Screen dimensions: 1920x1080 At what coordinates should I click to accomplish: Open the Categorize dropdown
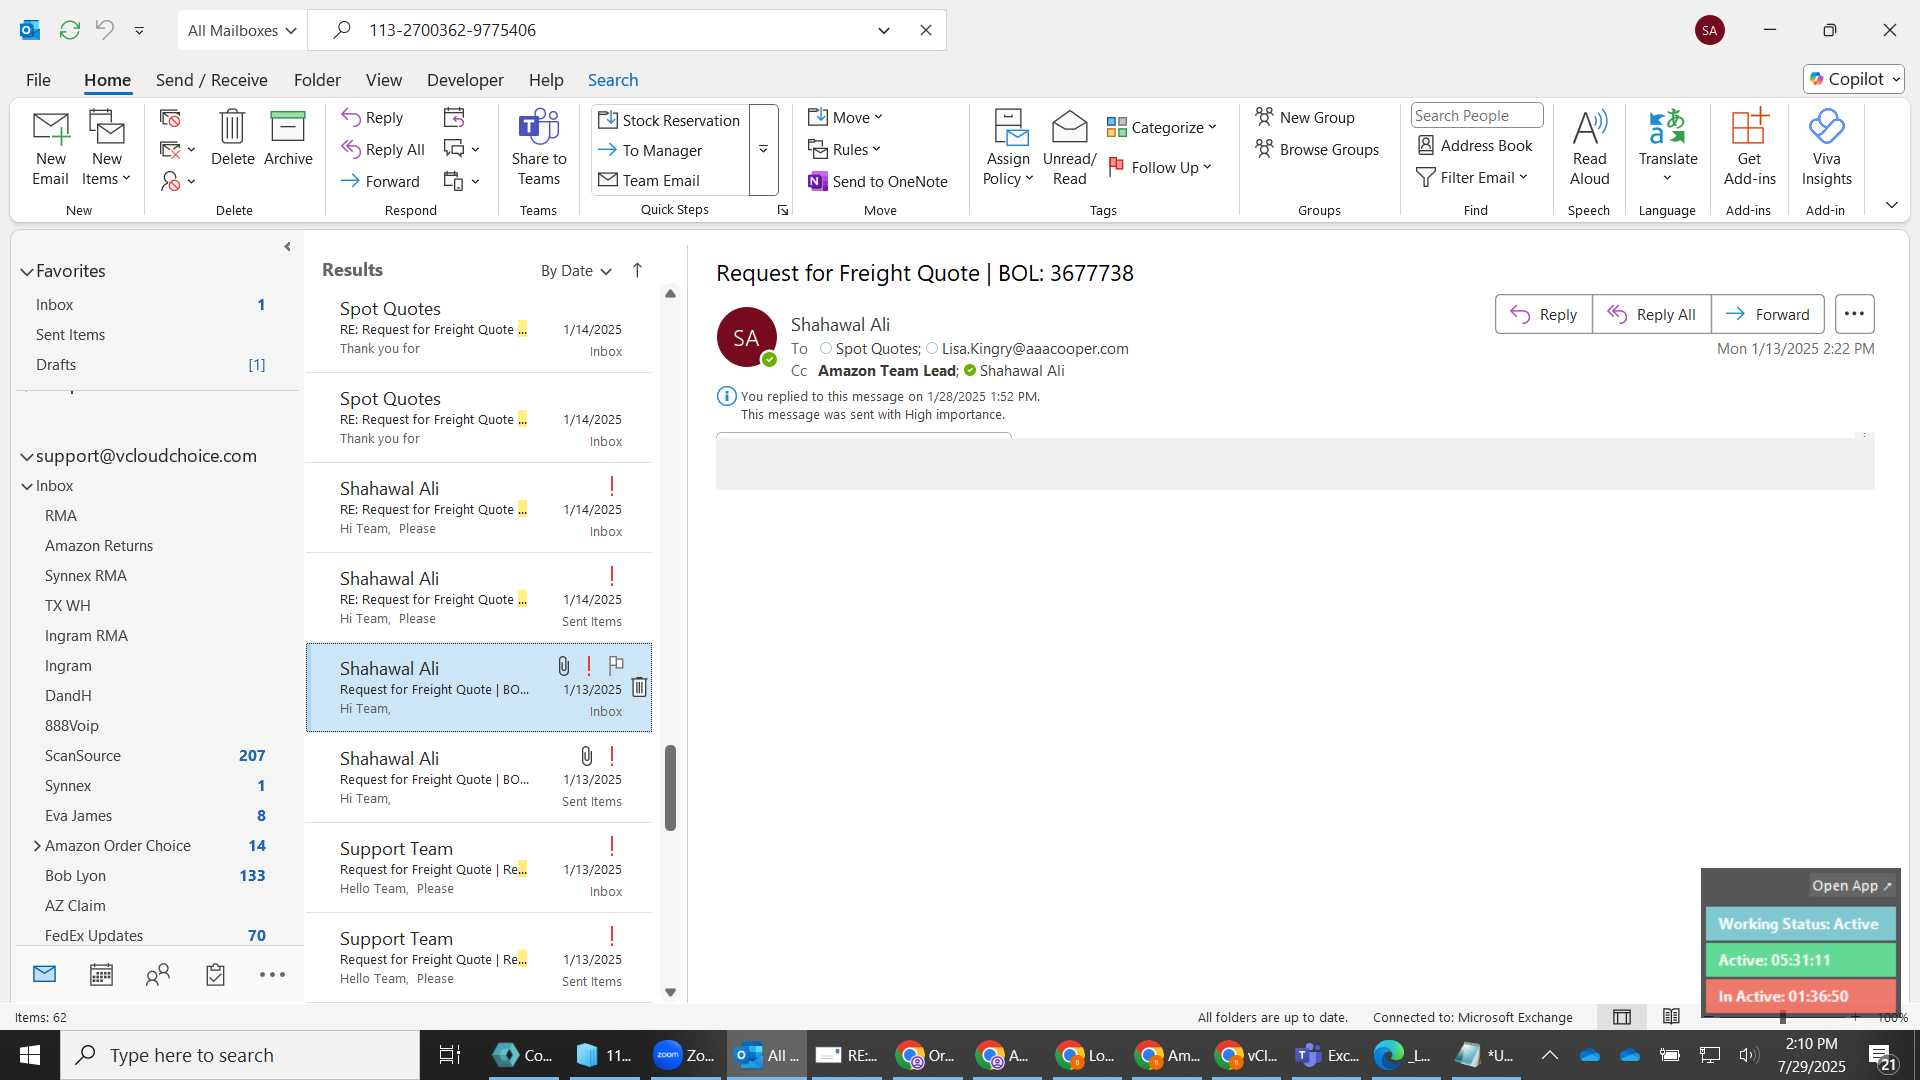click(x=1162, y=127)
